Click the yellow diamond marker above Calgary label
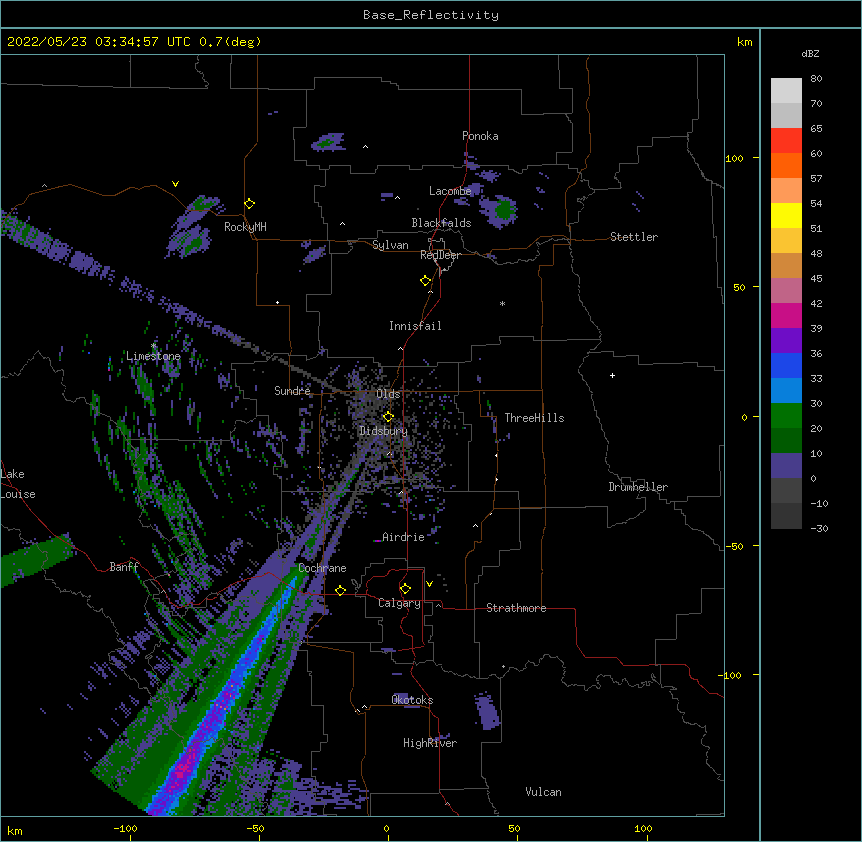This screenshot has width=862, height=842. point(405,589)
